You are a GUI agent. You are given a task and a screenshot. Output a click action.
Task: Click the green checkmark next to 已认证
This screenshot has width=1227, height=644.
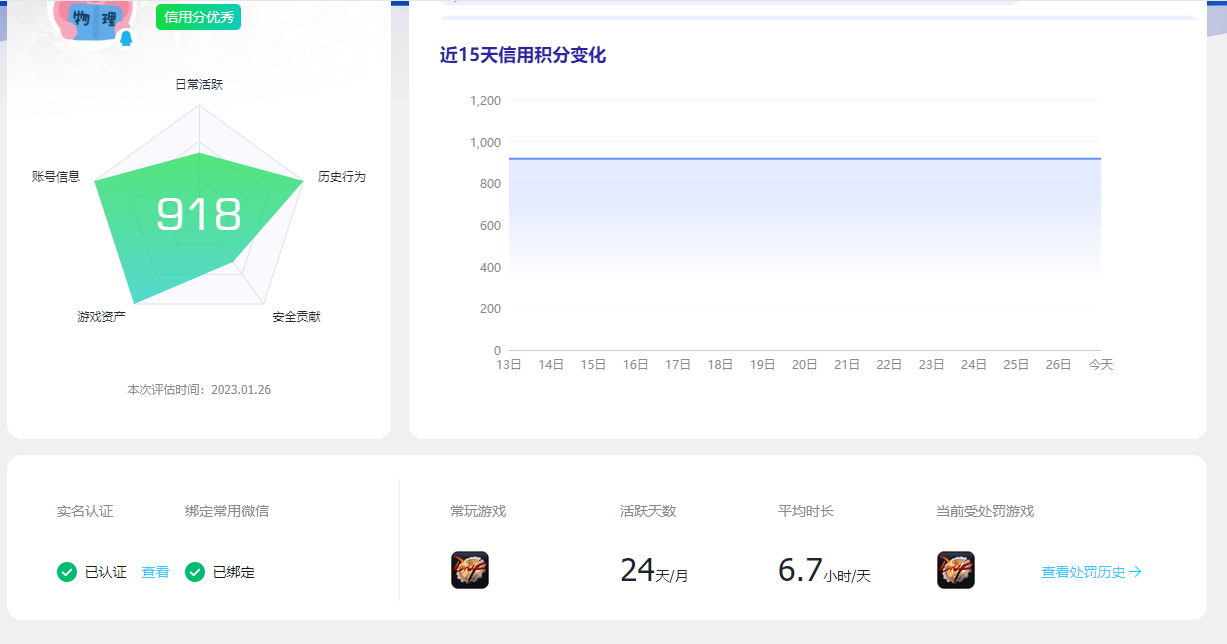click(x=67, y=572)
